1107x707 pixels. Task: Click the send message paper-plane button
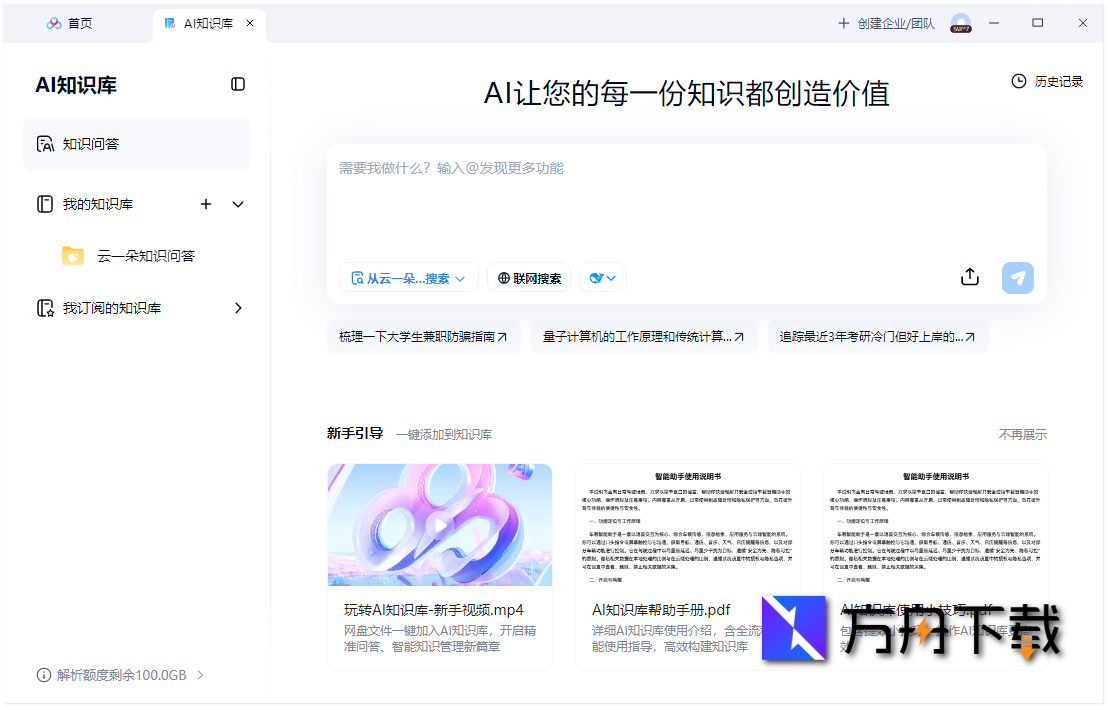click(x=1017, y=277)
